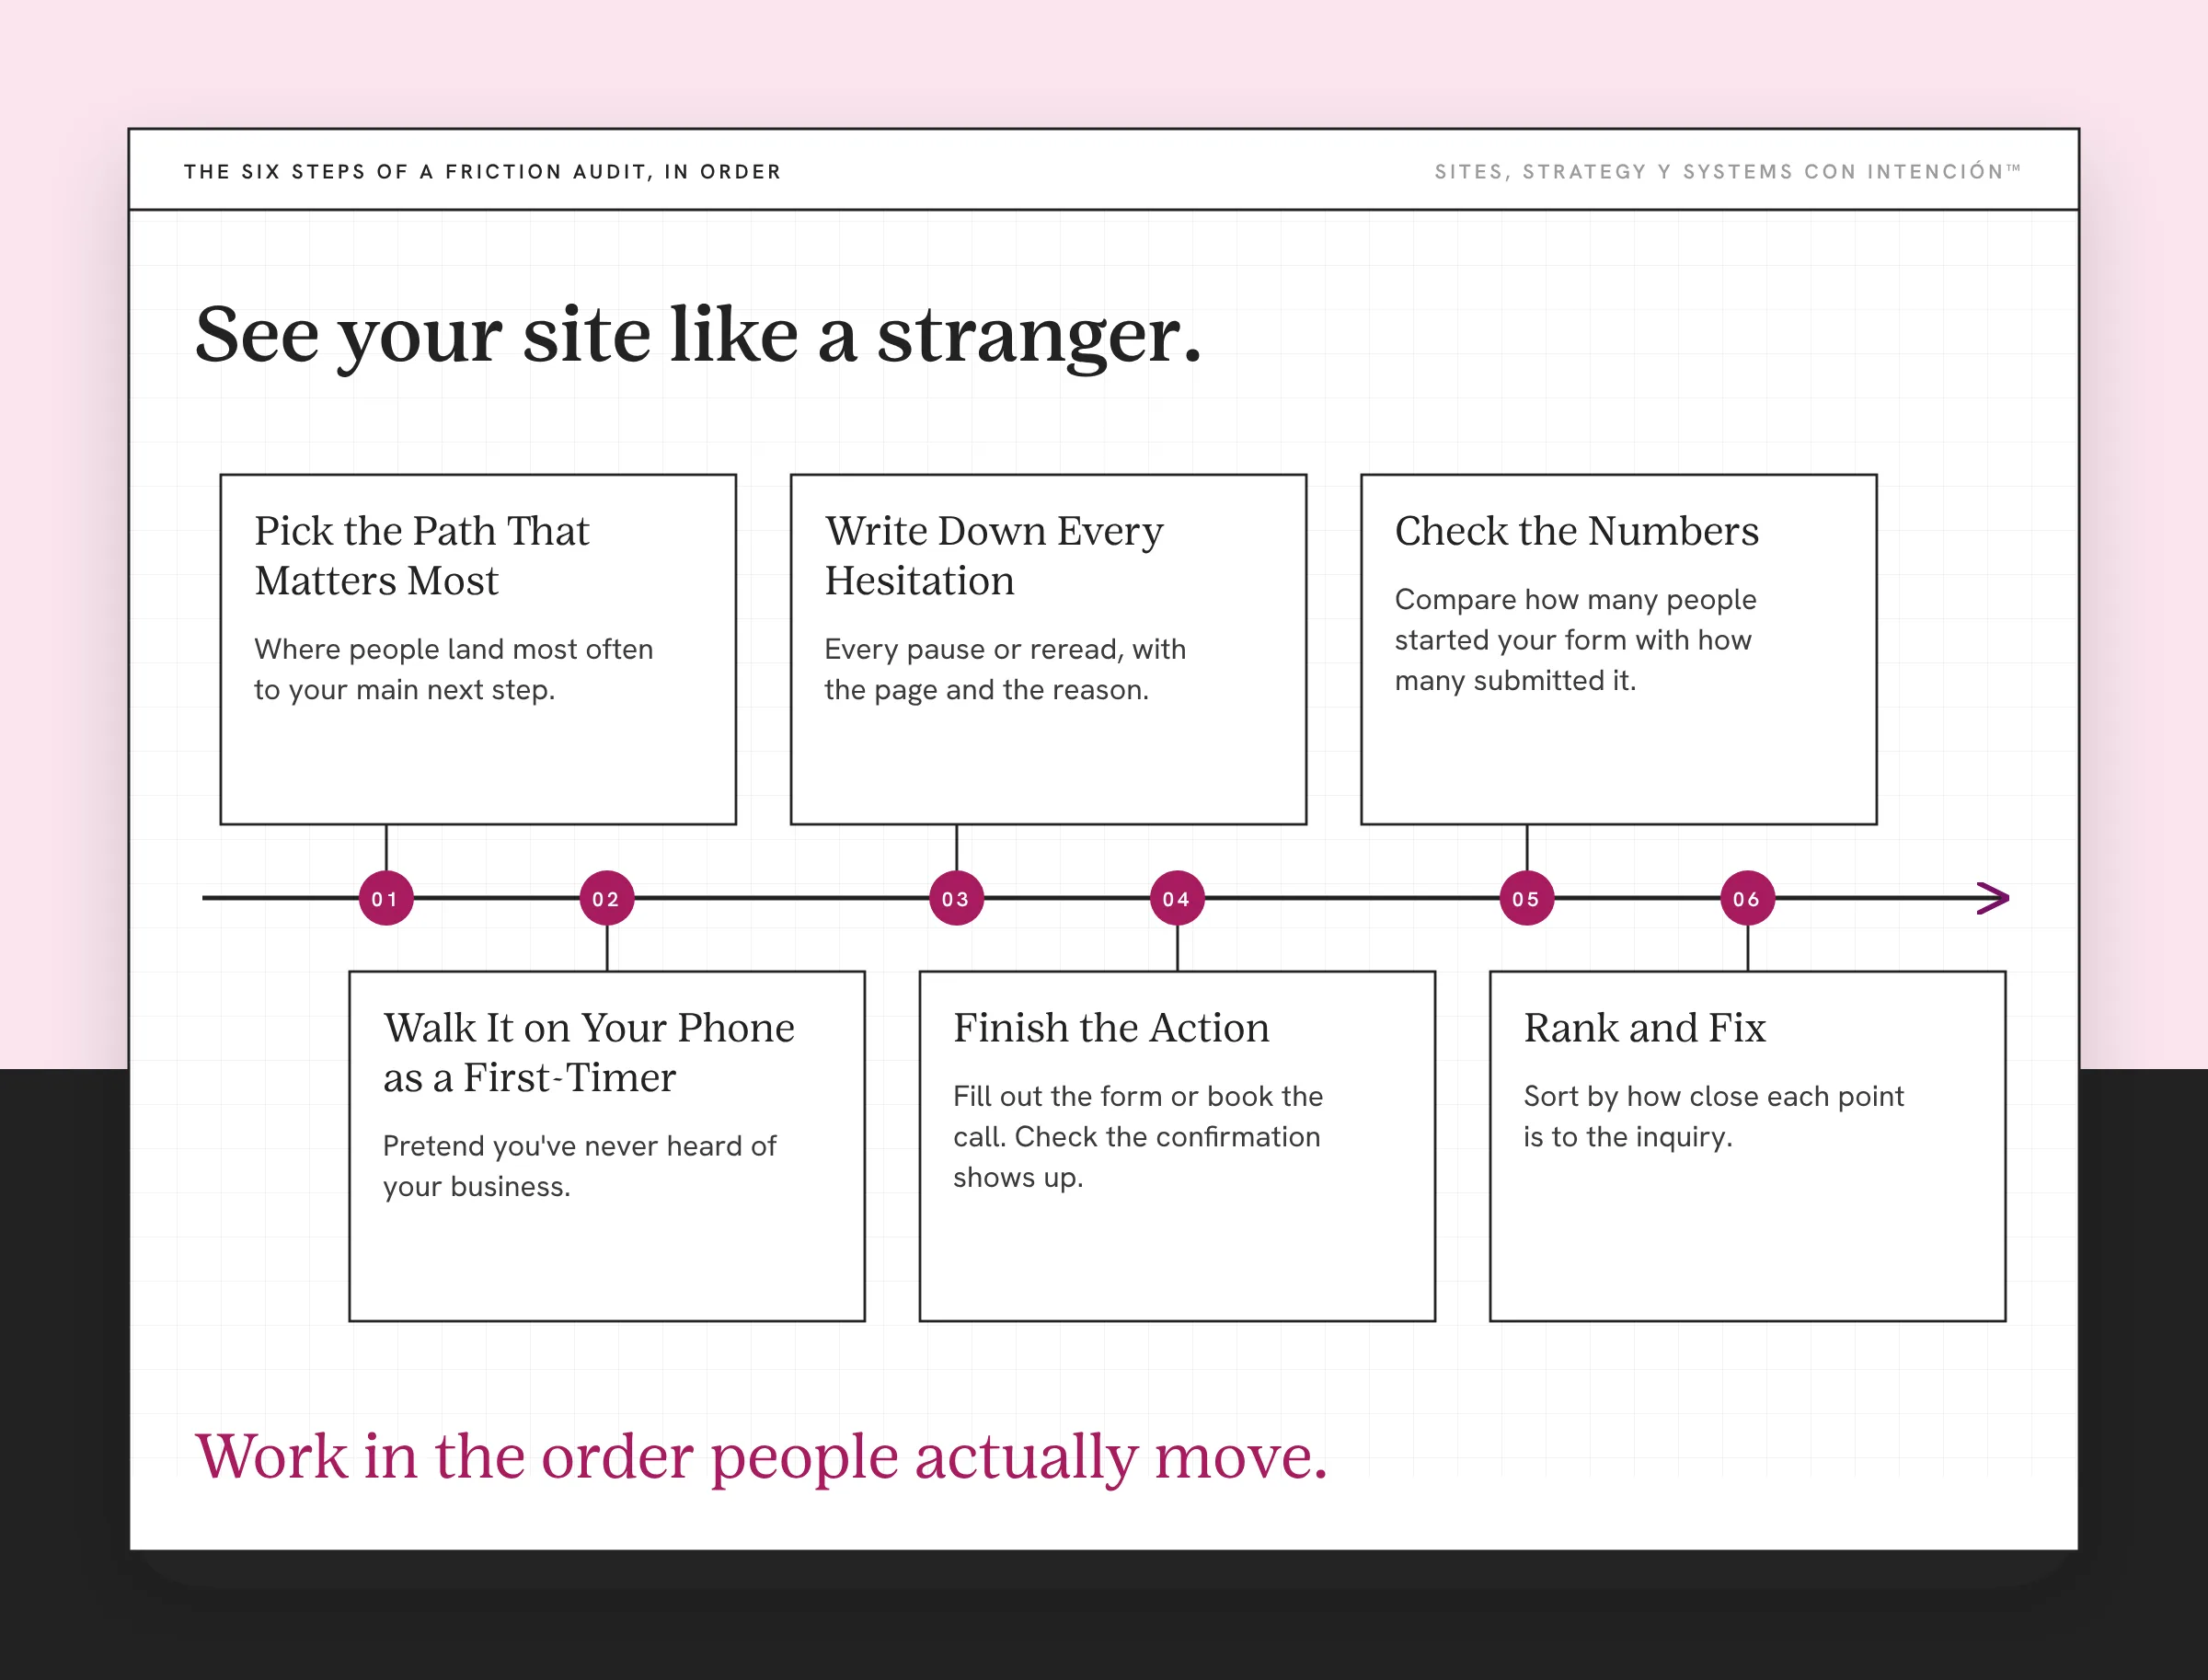
Task: Select the 'Write Down Every Hesitation' heading
Action: 994,556
